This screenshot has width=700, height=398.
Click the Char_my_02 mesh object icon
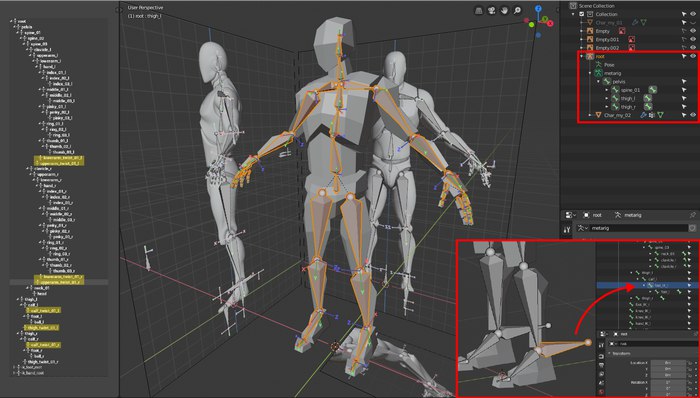598,115
